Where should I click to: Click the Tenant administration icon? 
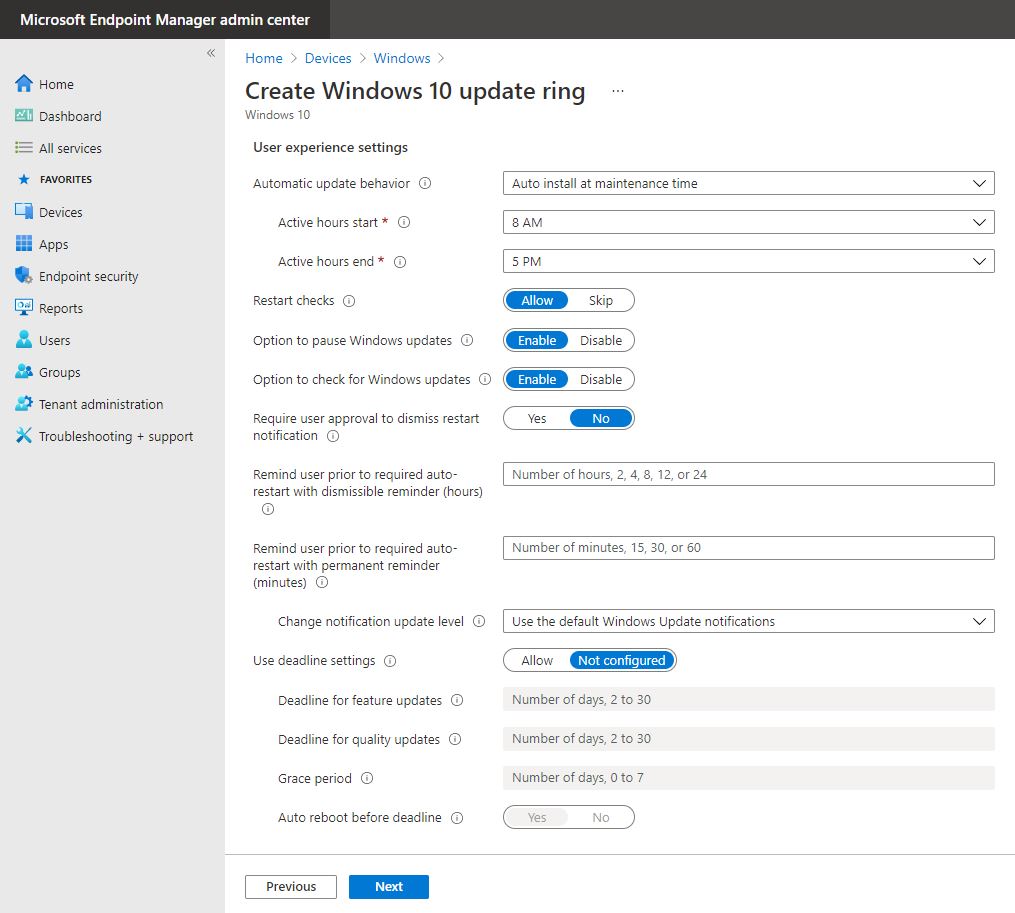coord(24,403)
